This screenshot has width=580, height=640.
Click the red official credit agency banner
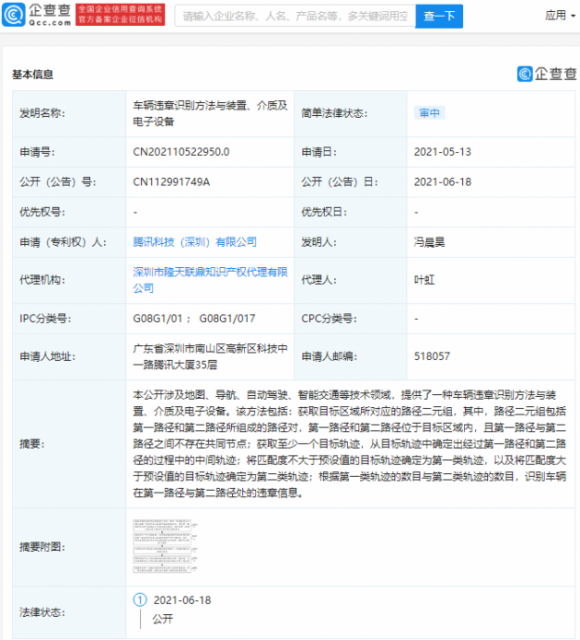(120, 15)
